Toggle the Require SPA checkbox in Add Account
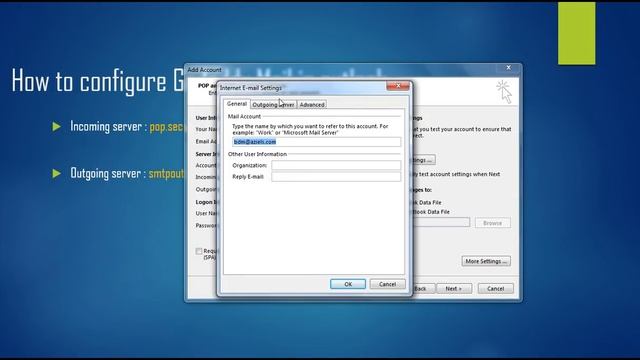The width and height of the screenshot is (640, 360). (x=199, y=251)
